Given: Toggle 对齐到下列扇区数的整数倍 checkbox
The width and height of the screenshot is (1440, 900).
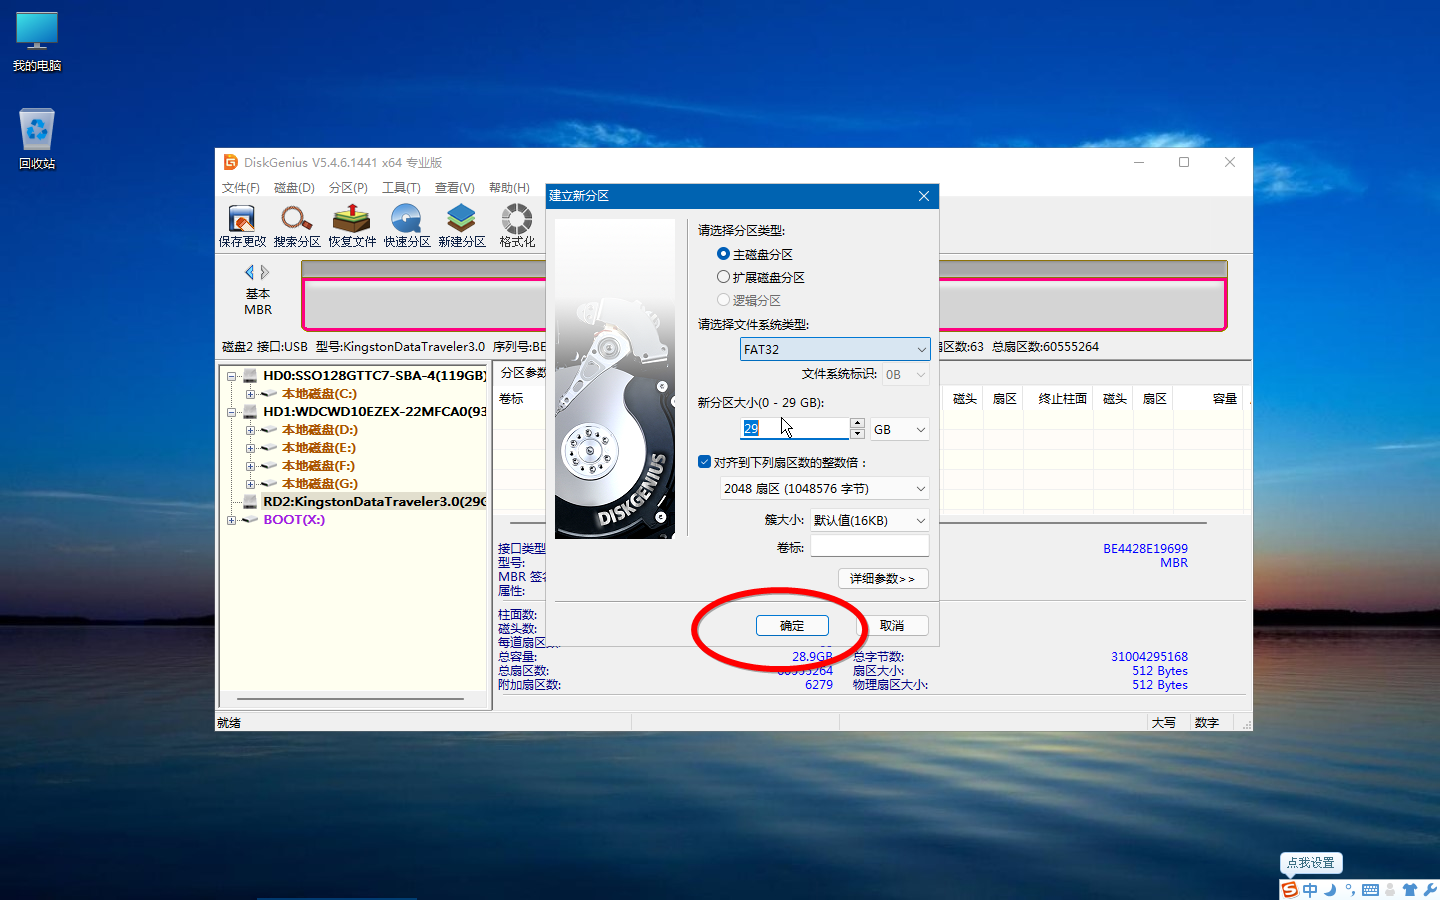Looking at the screenshot, I should tap(704, 462).
